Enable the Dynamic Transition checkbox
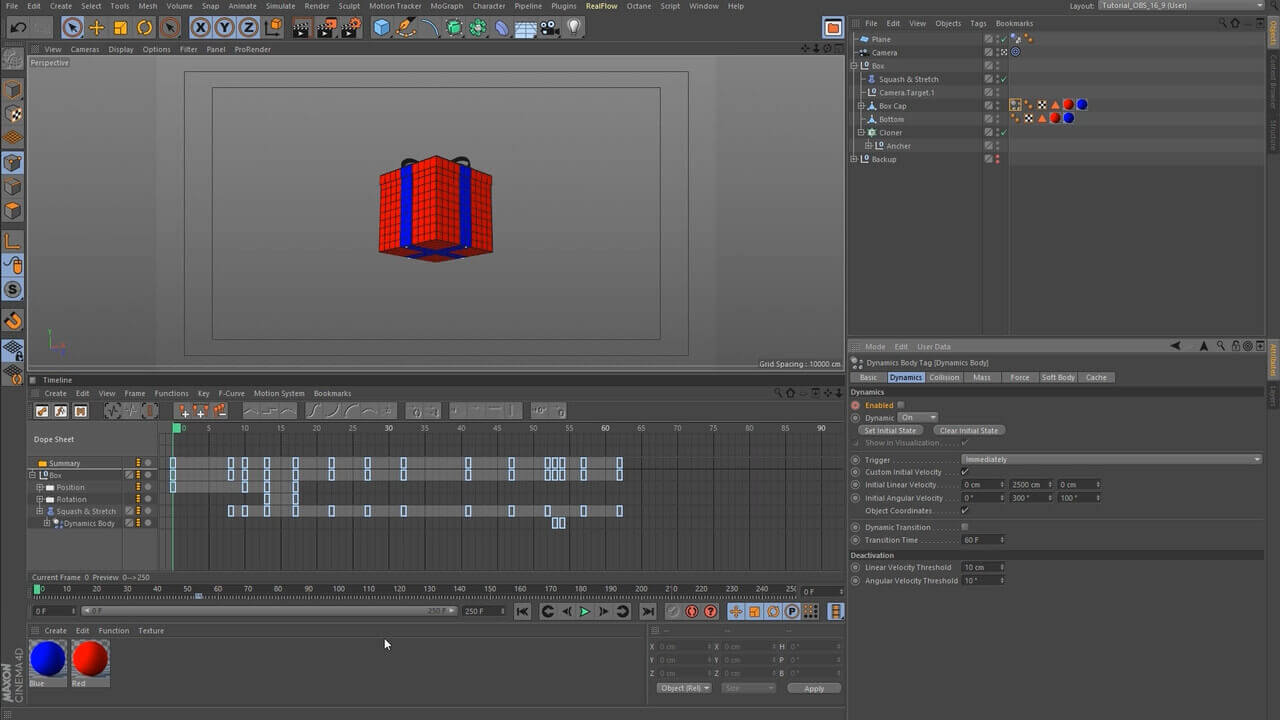This screenshot has height=720, width=1280. 964,527
